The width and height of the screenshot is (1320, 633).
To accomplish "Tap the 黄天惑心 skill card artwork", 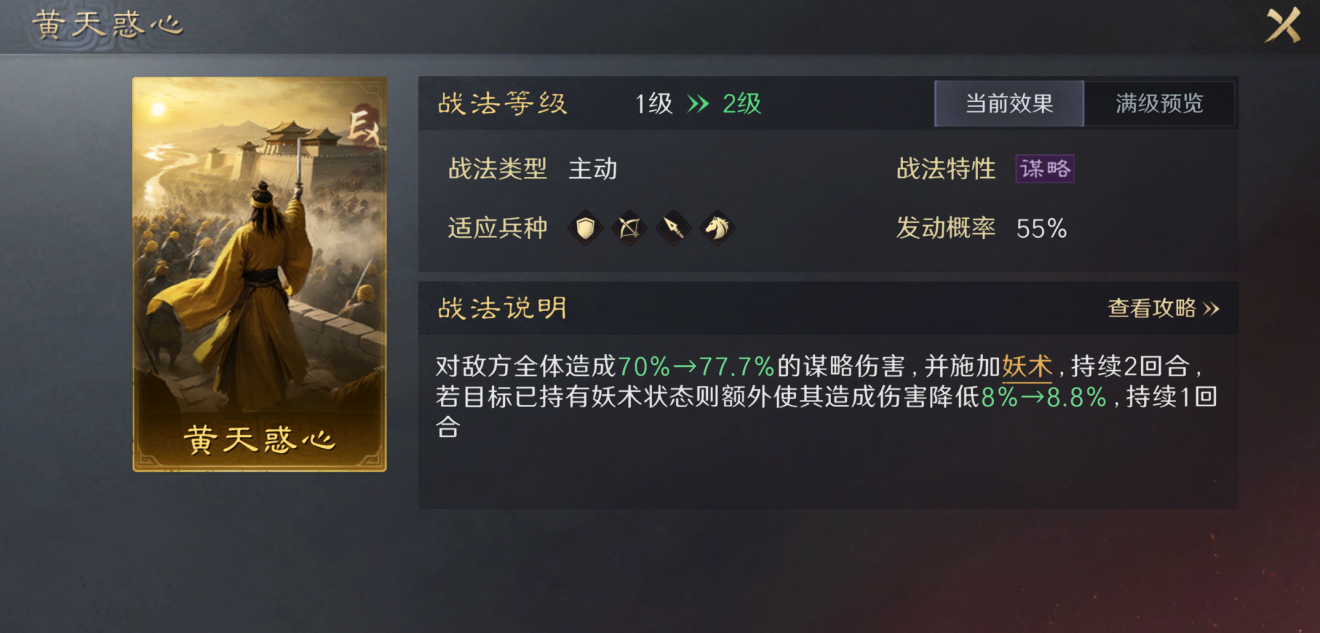I will pos(259,274).
